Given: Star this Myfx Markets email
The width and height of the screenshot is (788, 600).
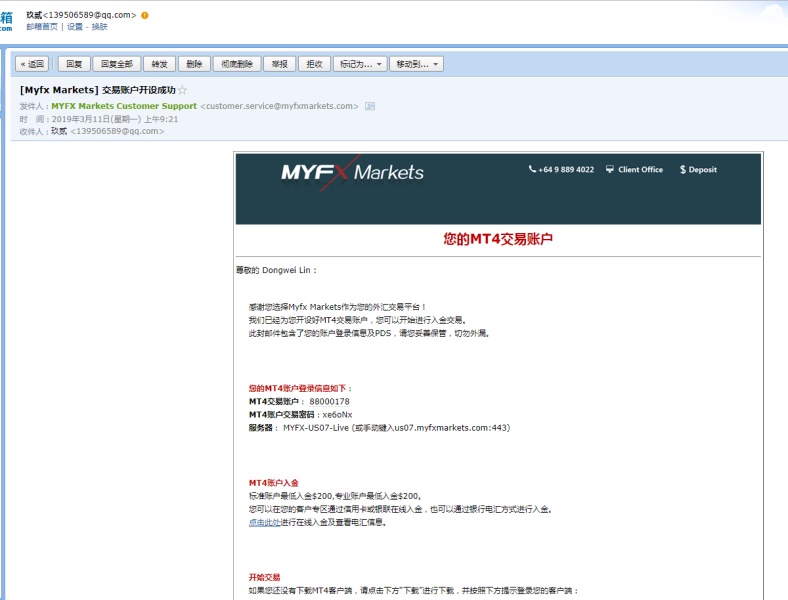Looking at the screenshot, I should click(182, 90).
